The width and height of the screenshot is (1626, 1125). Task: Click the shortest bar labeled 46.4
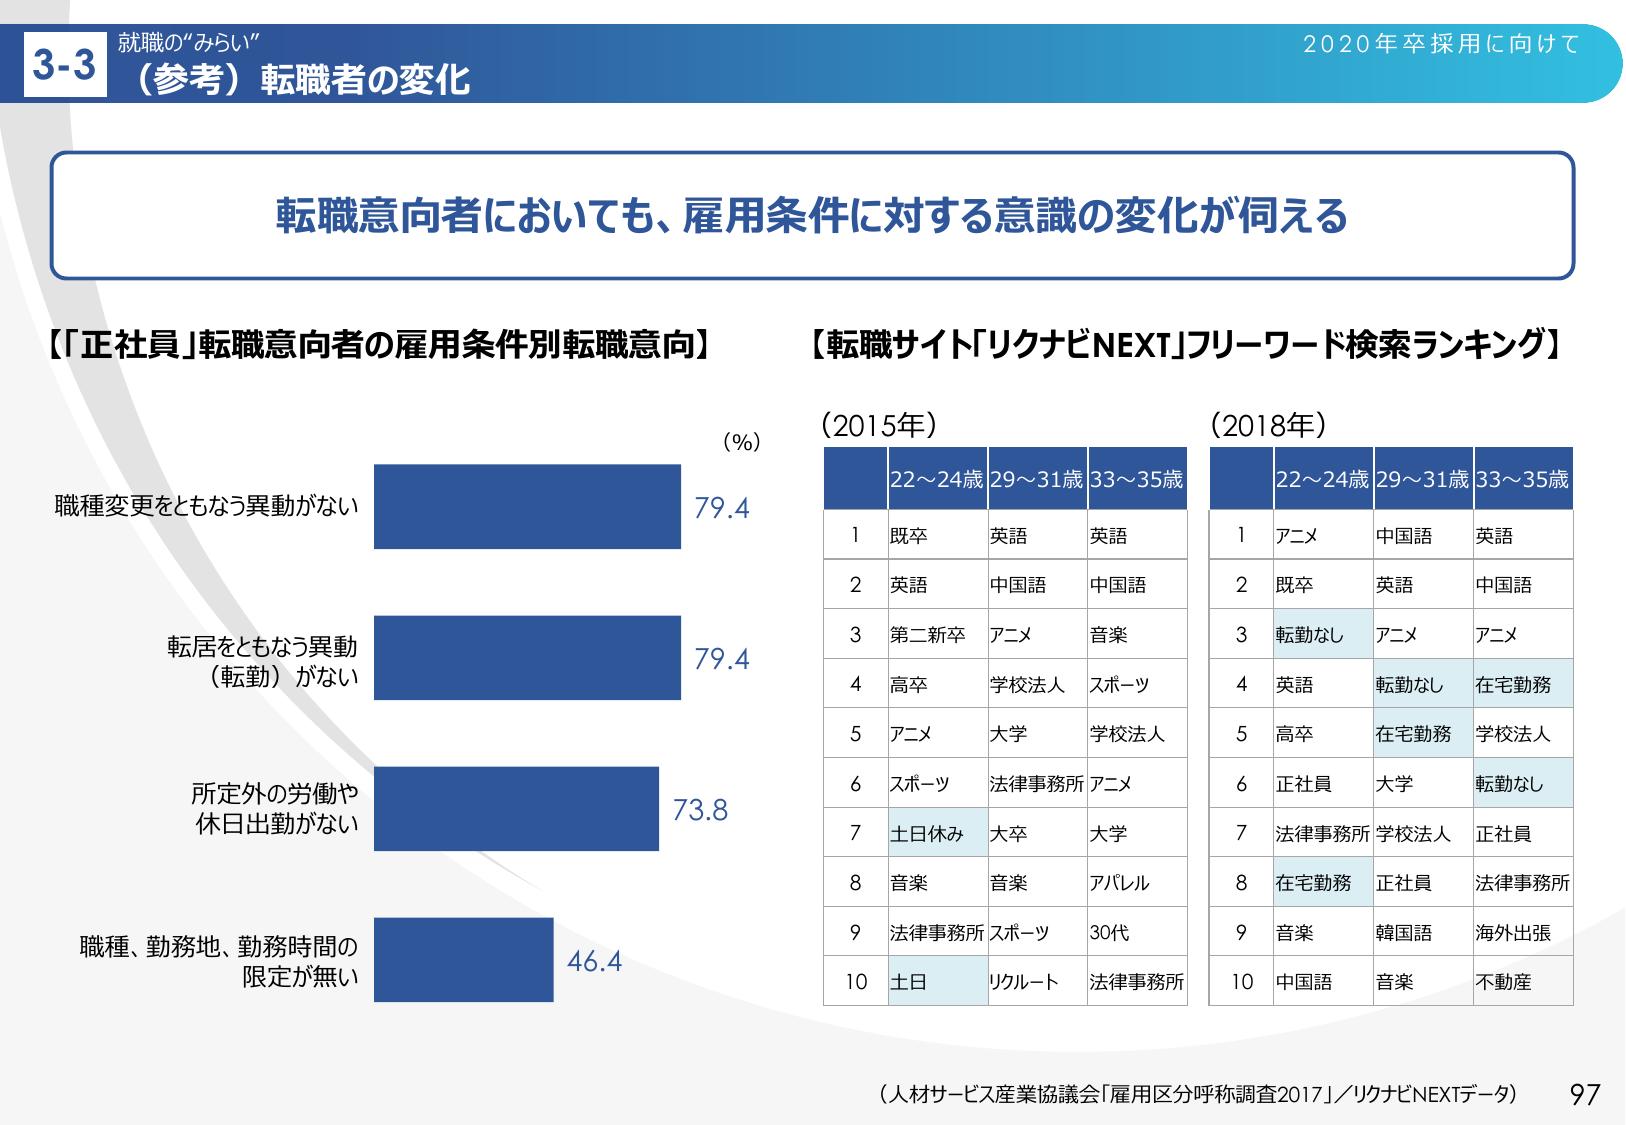tap(463, 960)
